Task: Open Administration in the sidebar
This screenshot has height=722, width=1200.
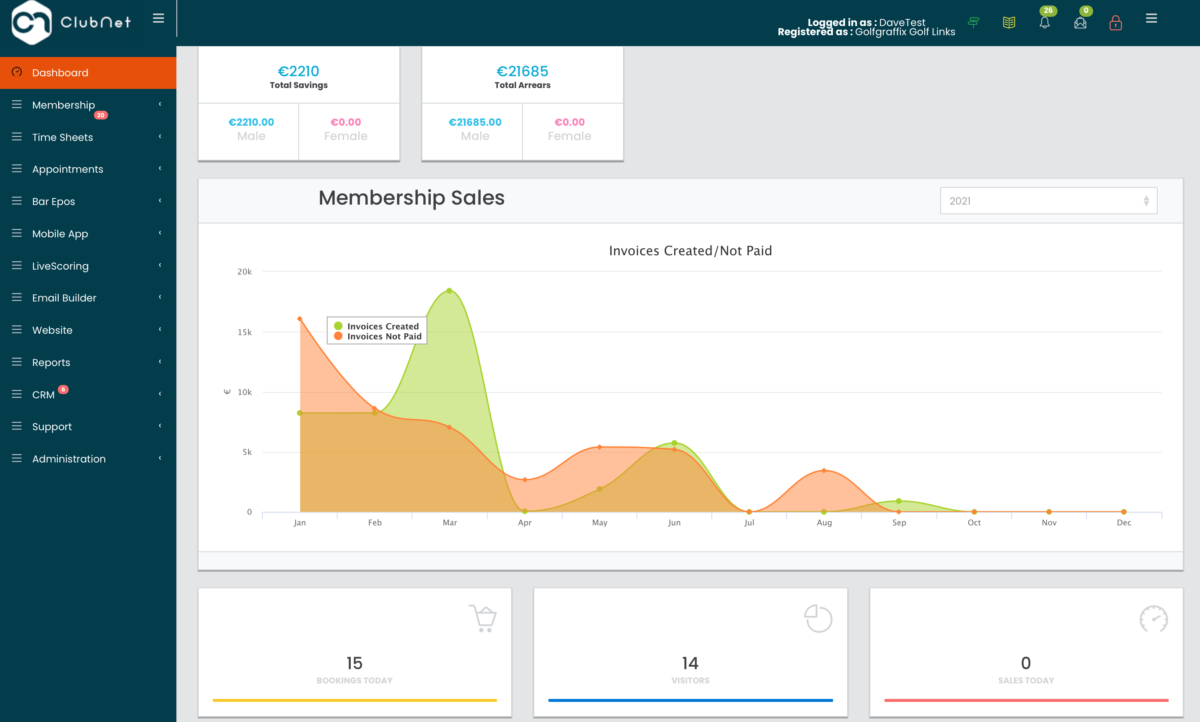Action: coord(88,459)
